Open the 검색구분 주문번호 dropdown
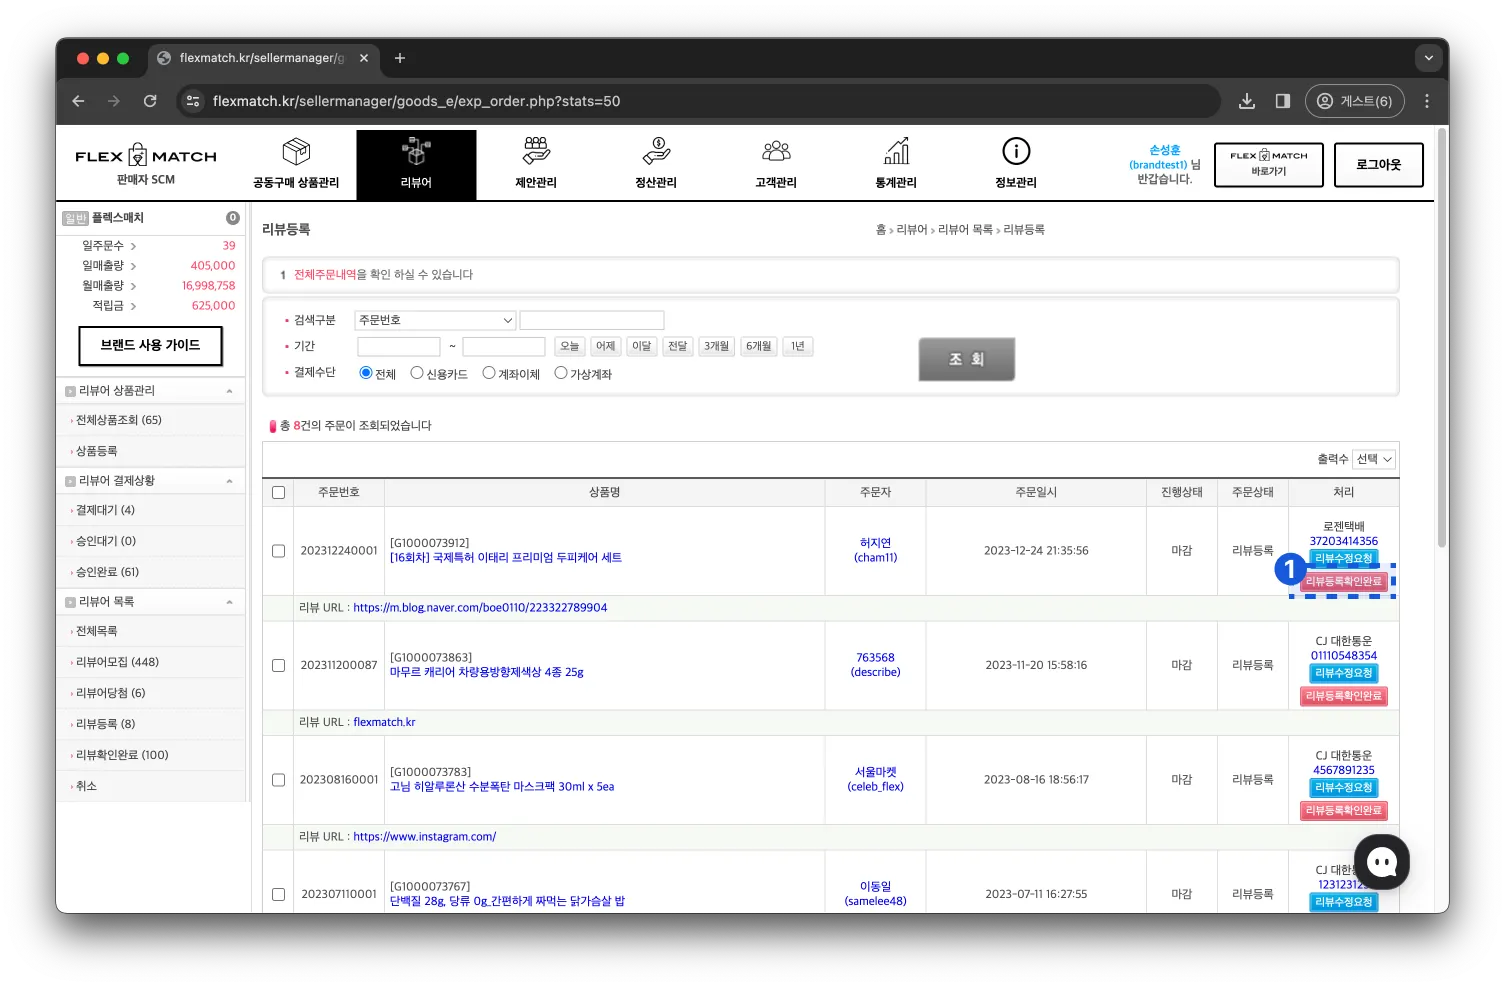This screenshot has height=987, width=1505. point(435,320)
